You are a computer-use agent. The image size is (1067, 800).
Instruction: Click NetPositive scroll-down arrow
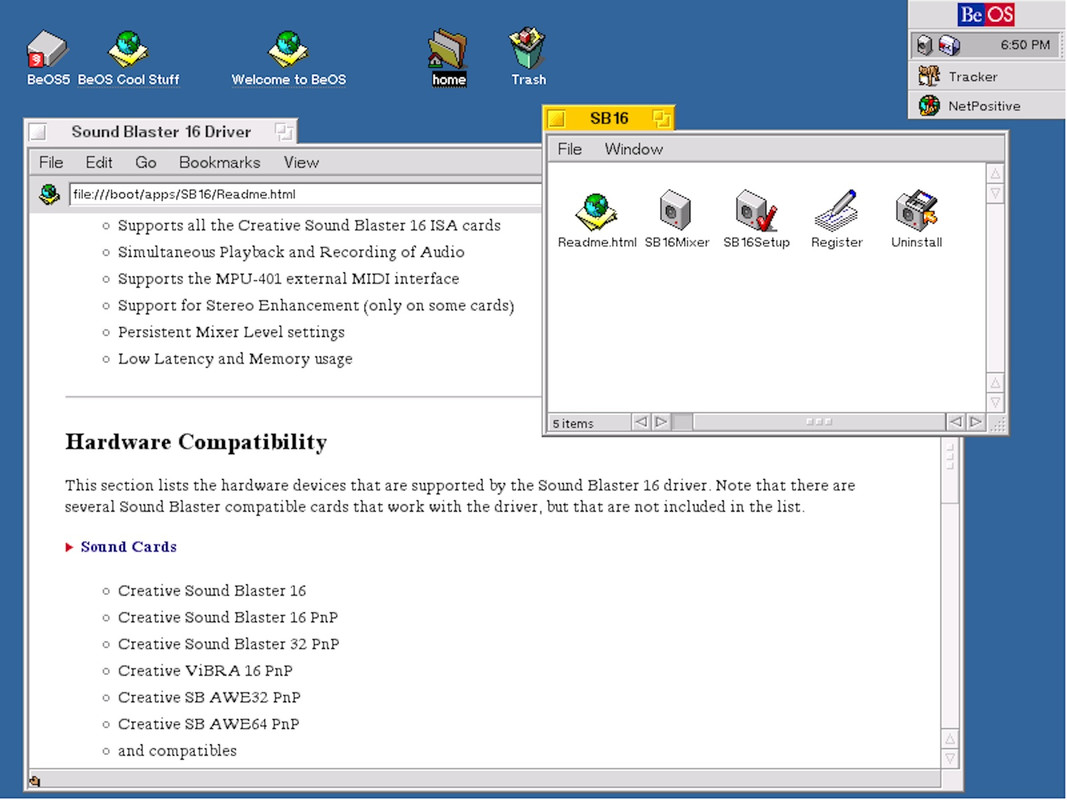point(950,759)
